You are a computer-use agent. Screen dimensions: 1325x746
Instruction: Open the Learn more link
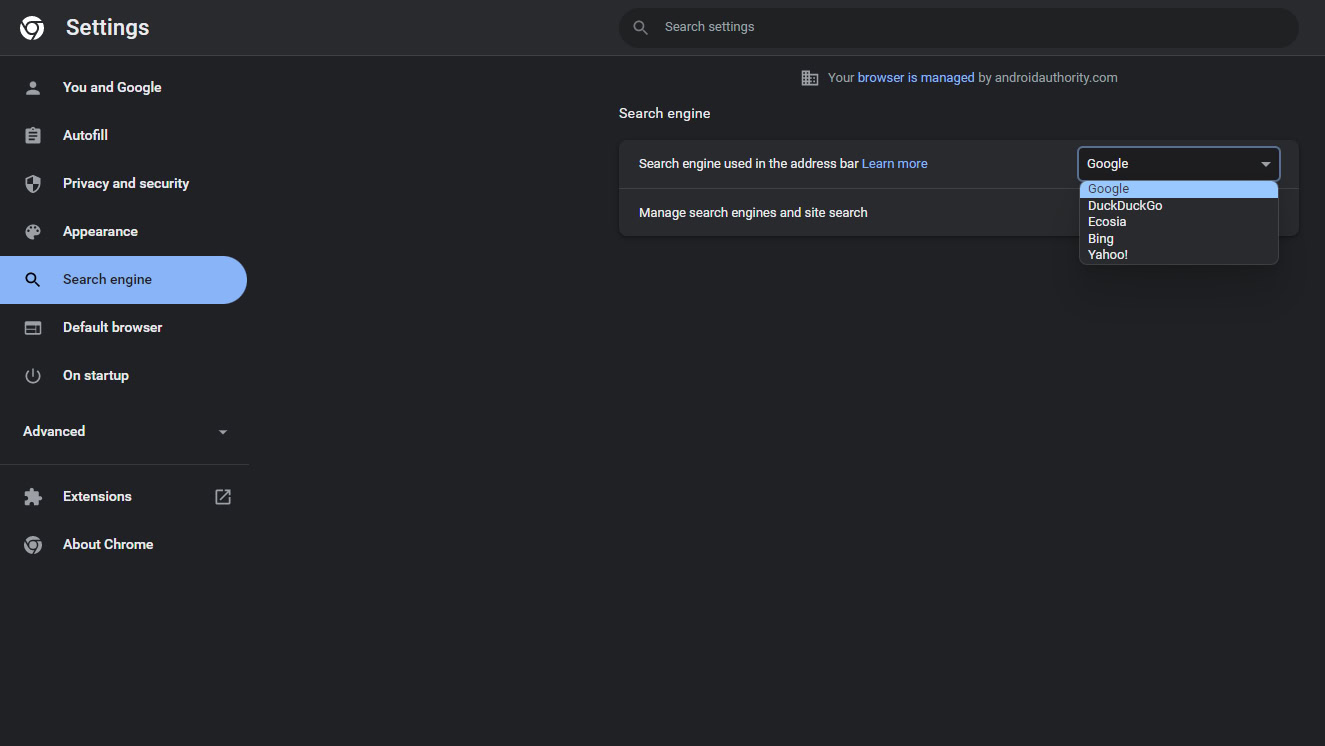click(894, 164)
